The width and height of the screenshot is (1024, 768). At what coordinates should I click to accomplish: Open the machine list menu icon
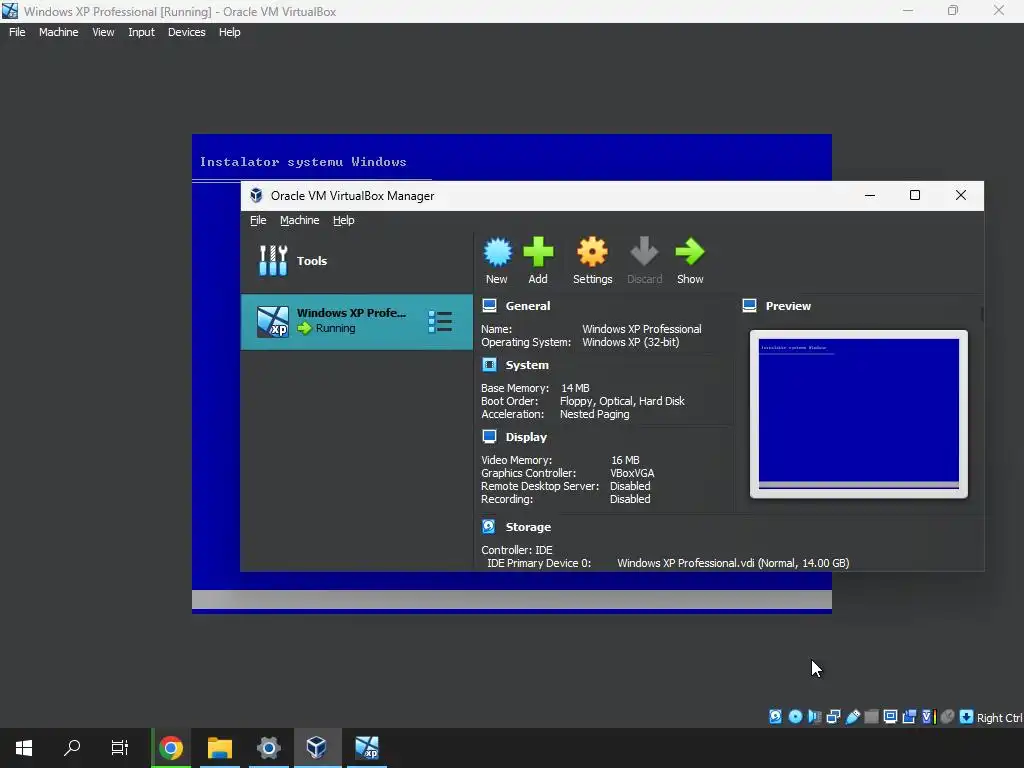(x=440, y=321)
